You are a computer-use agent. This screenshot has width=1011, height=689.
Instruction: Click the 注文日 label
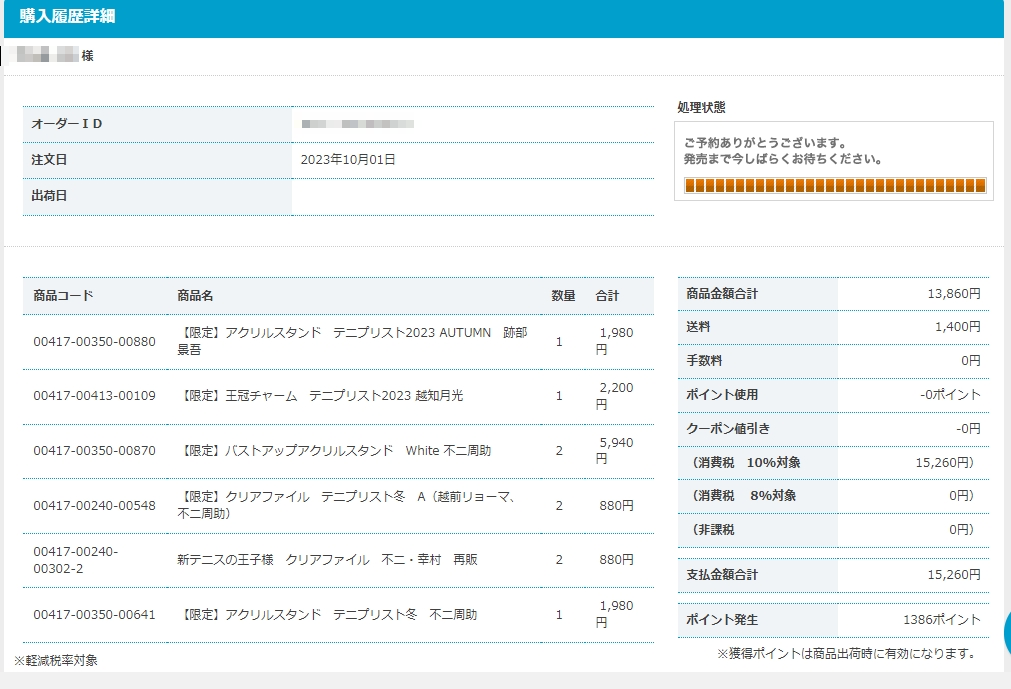[x=49, y=160]
